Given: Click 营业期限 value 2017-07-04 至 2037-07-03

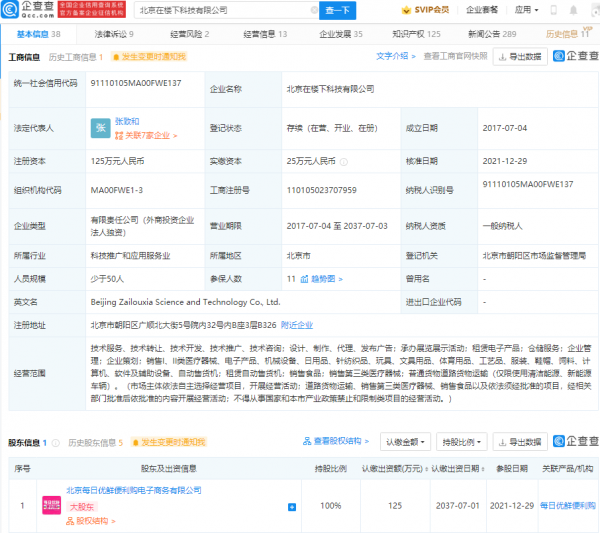Looking at the screenshot, I should click(337, 226).
